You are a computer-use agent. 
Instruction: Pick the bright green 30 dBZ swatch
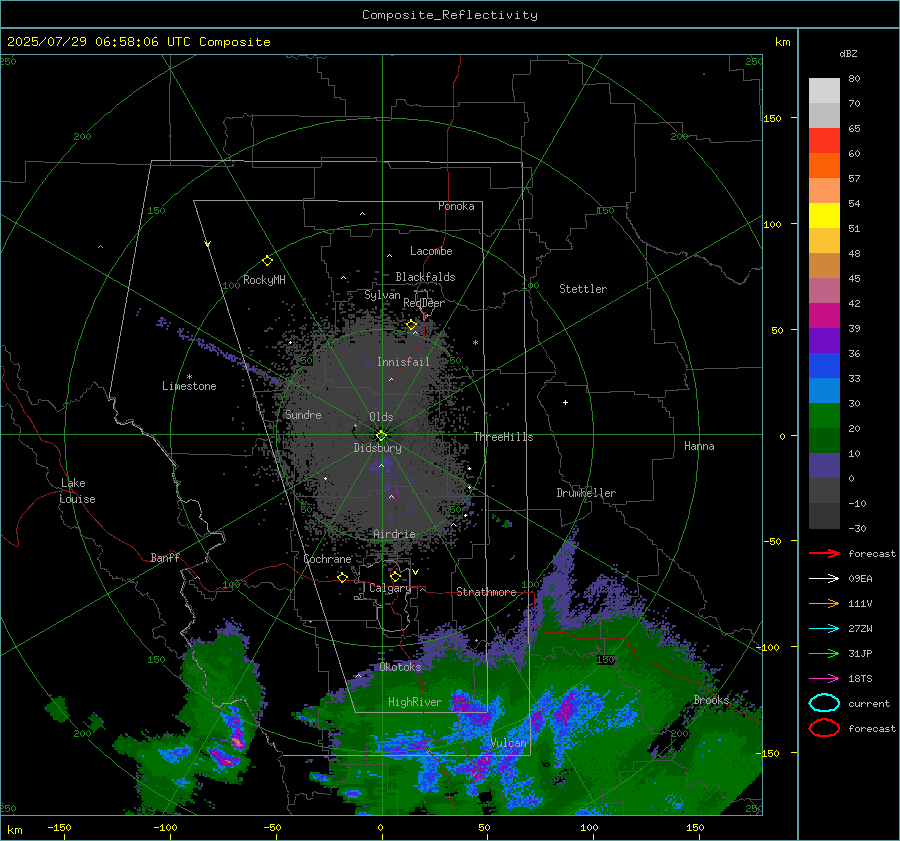[824, 415]
